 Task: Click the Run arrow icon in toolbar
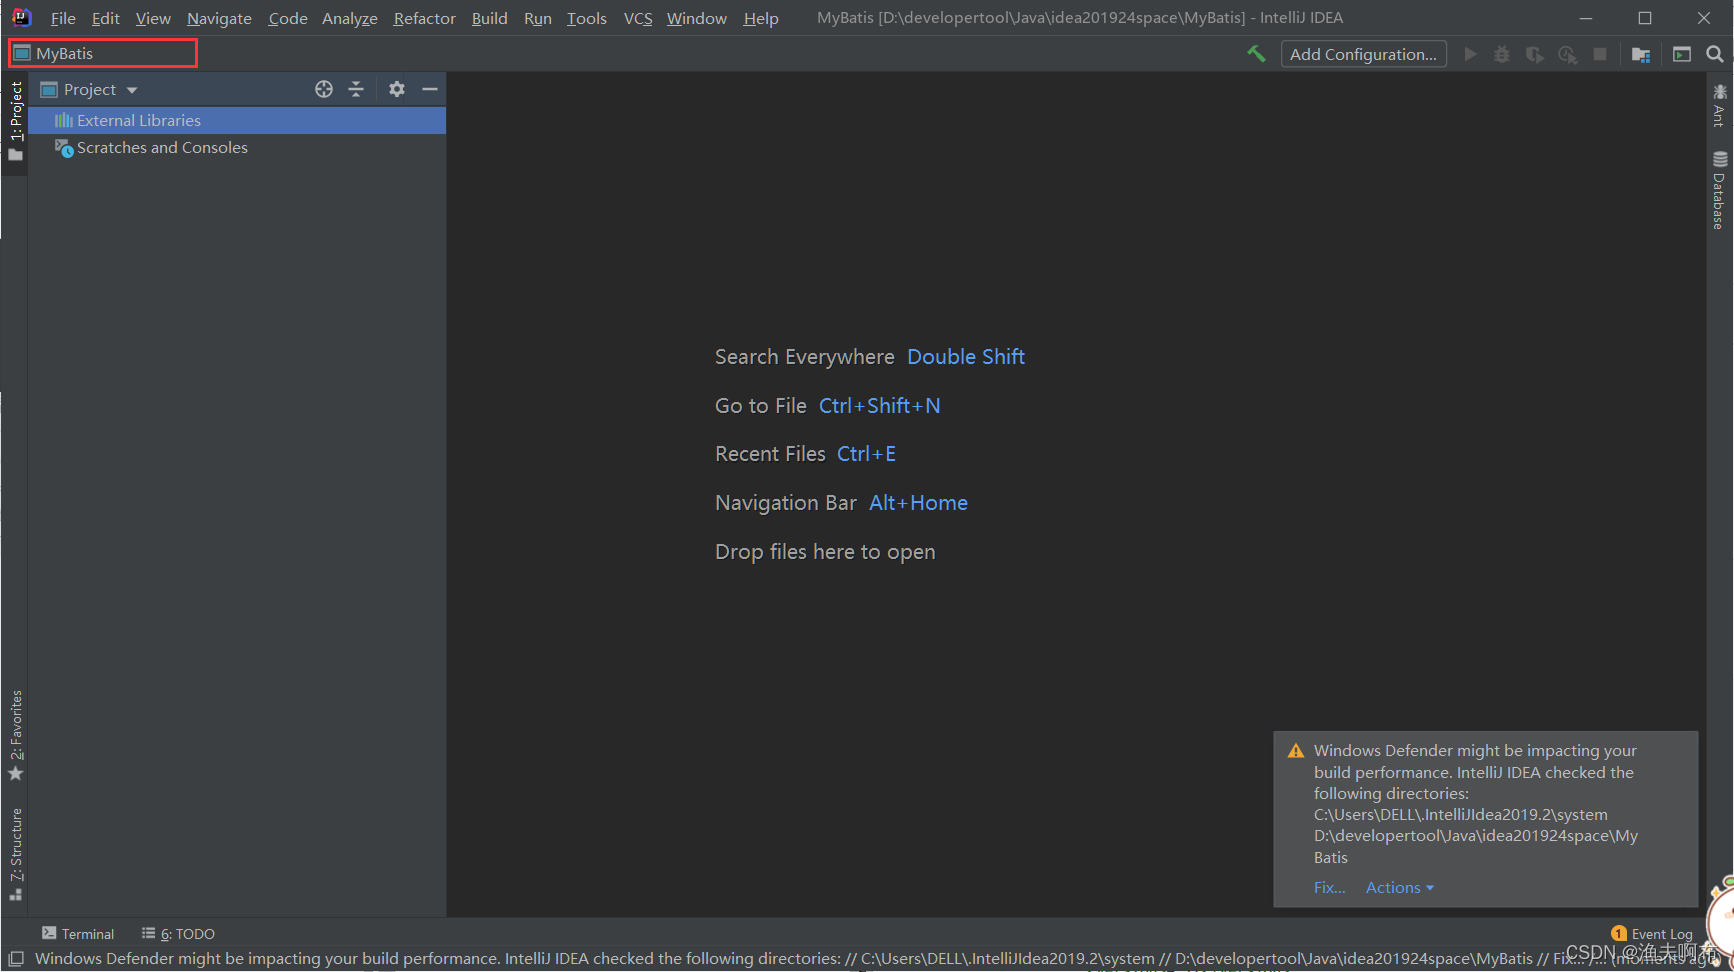(1470, 54)
